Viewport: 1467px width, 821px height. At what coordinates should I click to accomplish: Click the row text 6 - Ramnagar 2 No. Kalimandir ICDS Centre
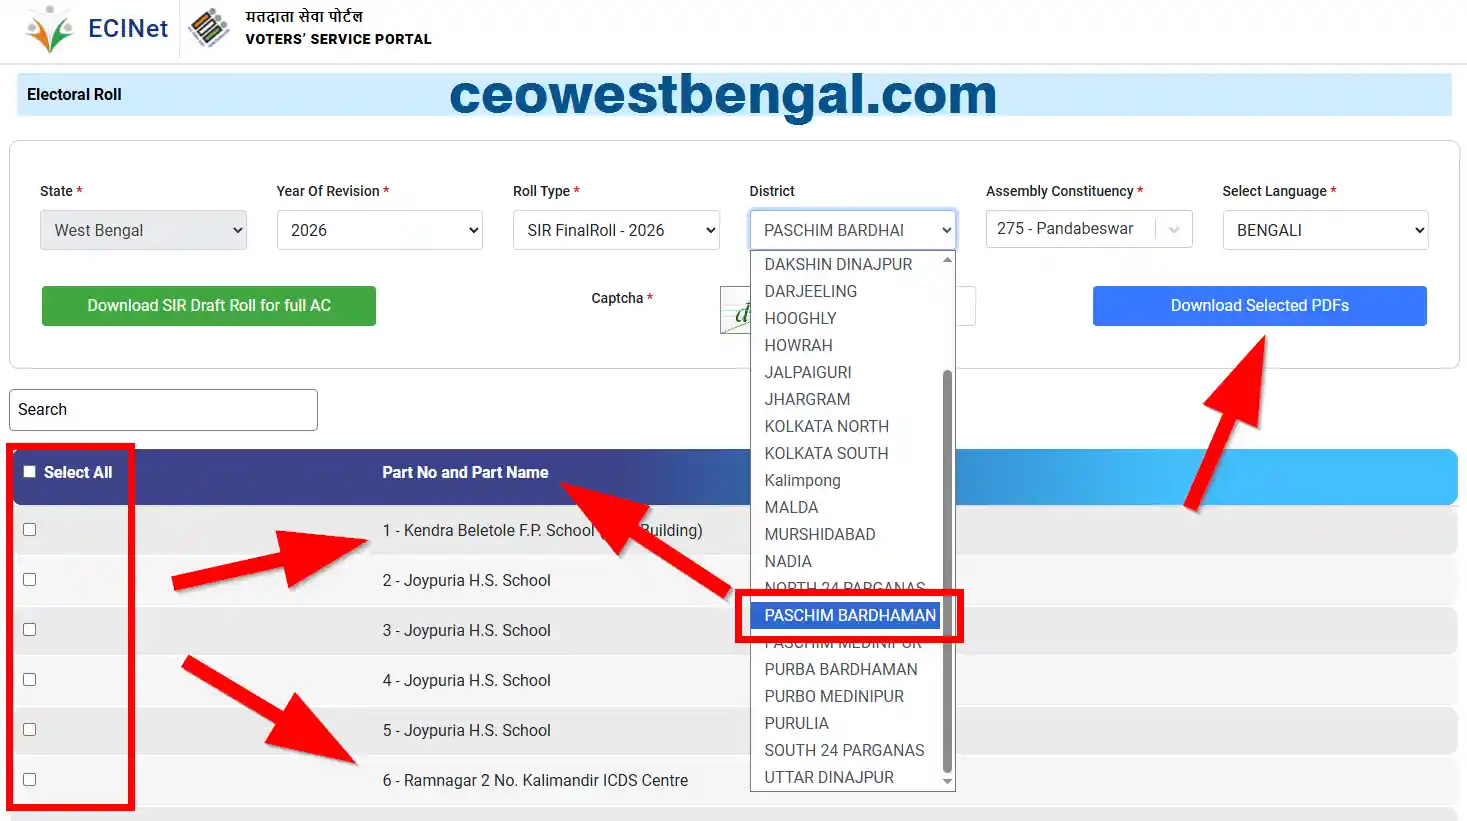click(535, 780)
